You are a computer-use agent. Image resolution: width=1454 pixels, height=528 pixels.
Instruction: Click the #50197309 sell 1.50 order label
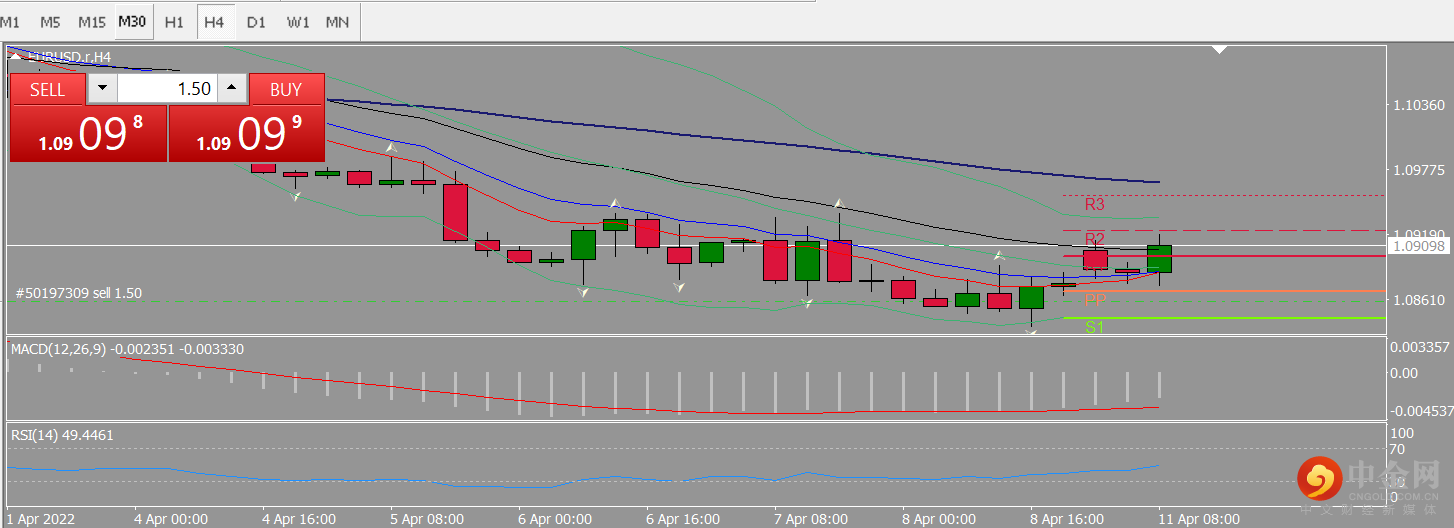tap(79, 293)
